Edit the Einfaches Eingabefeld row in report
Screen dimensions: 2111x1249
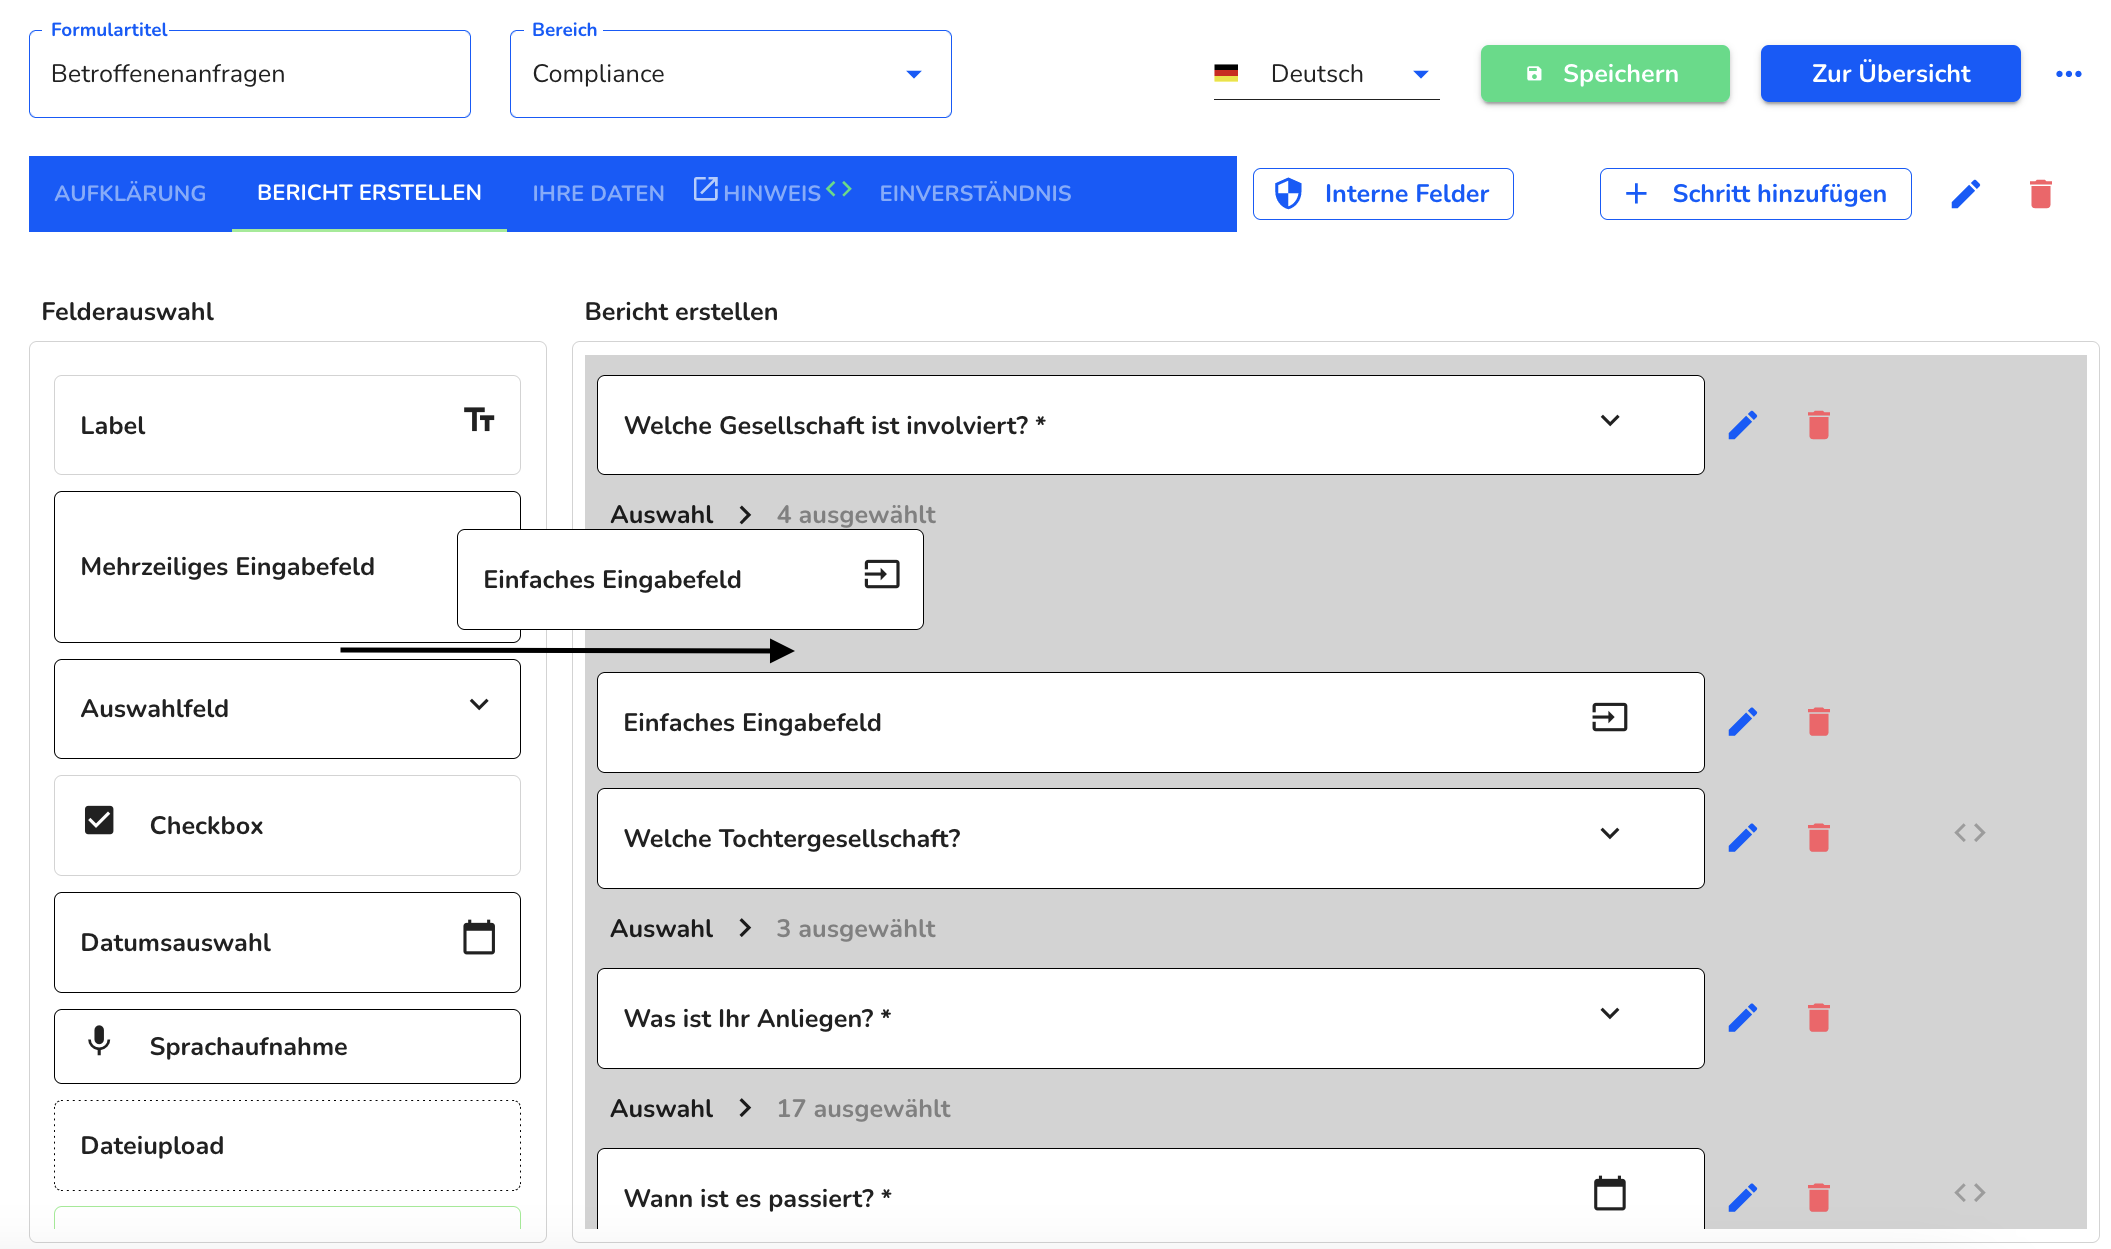(1742, 722)
